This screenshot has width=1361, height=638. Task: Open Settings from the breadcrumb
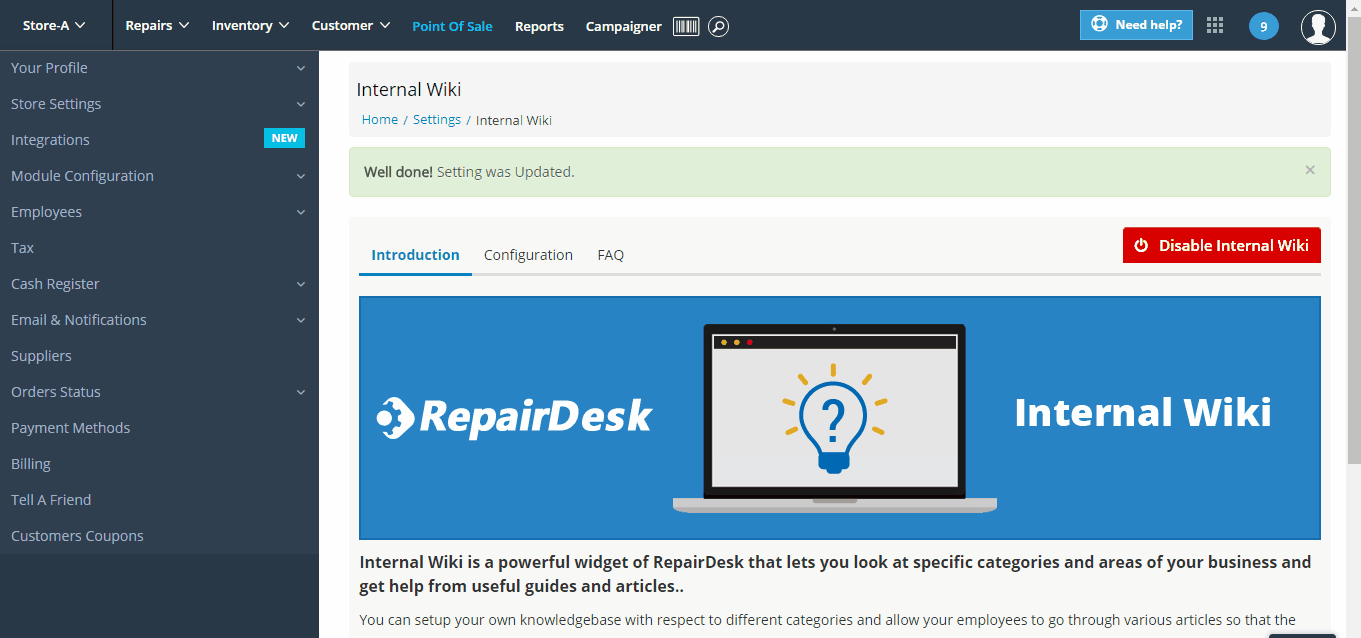coord(437,119)
